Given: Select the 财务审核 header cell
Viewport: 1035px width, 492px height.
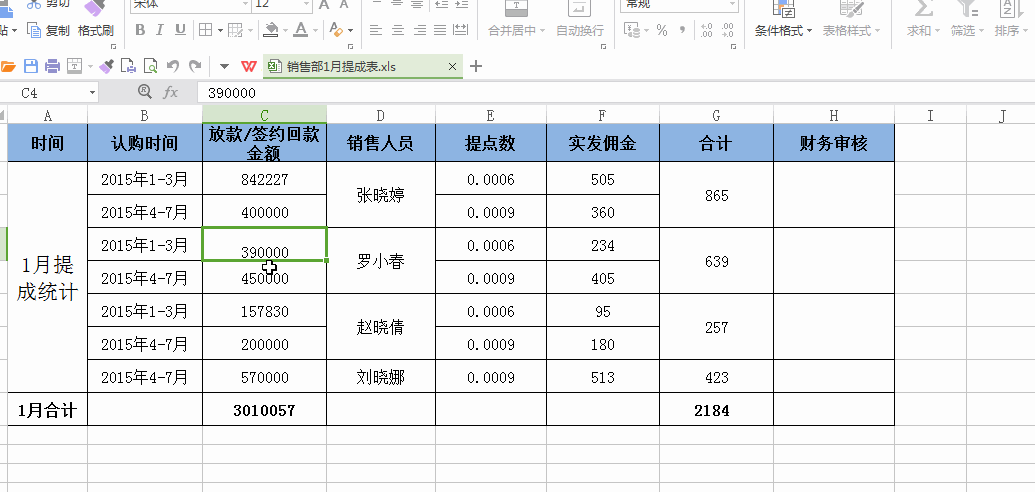Looking at the screenshot, I should [x=834, y=143].
